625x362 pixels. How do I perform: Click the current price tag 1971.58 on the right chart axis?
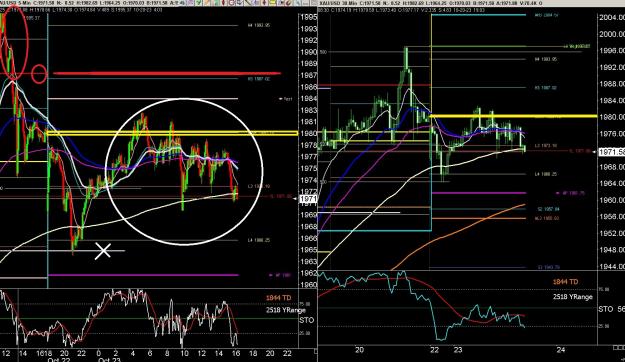pos(612,152)
